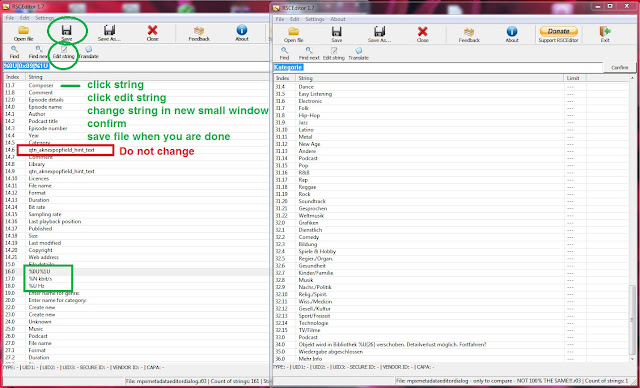Image resolution: width=640 pixels, height=388 pixels.
Task: Select the Web address row
Action: click(x=136, y=257)
